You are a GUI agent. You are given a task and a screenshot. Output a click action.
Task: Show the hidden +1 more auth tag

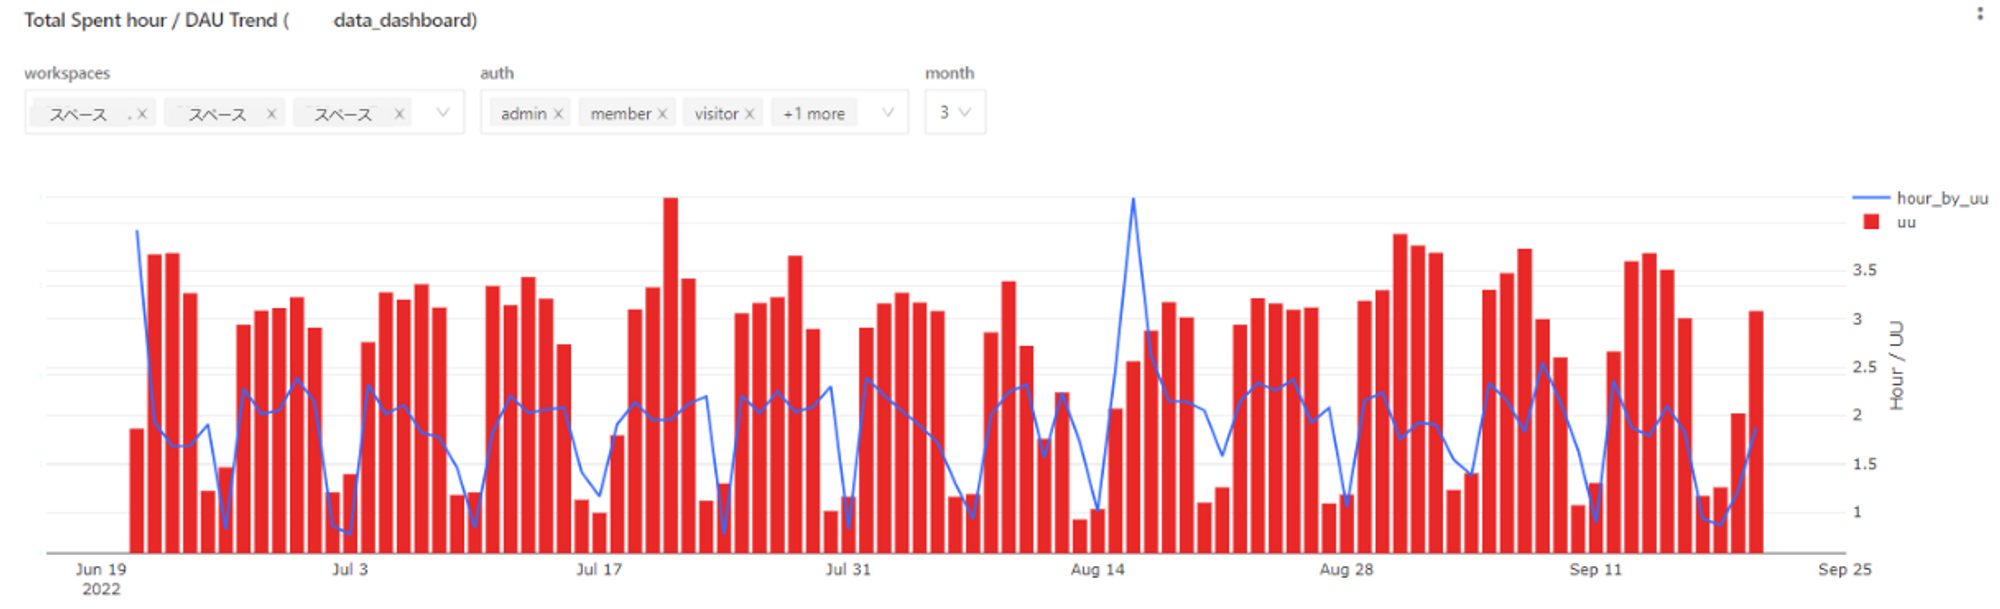point(814,114)
